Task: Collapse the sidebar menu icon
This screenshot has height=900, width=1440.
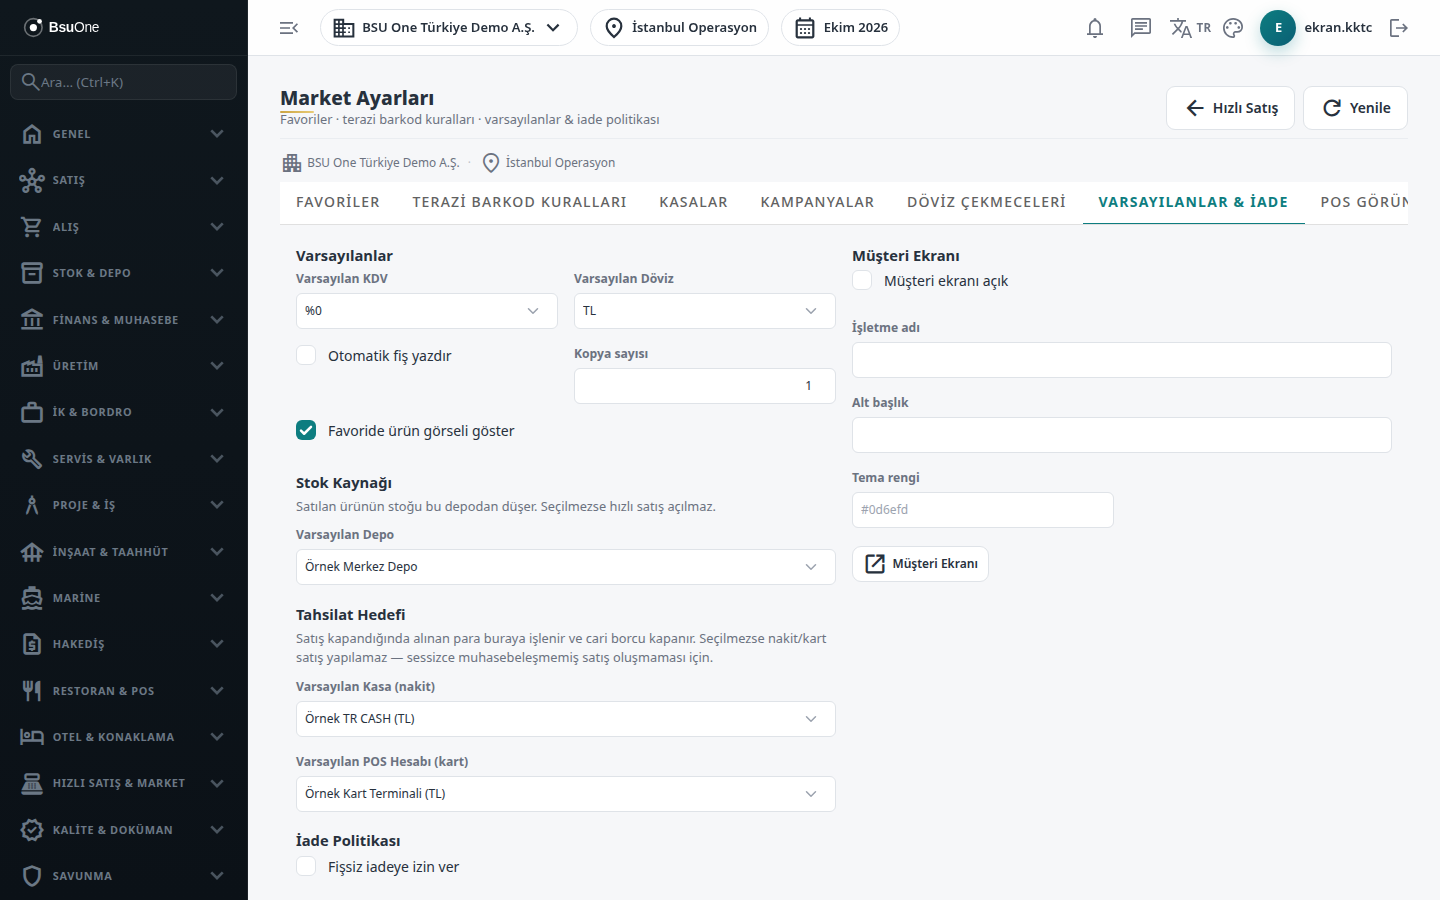Action: tap(289, 28)
